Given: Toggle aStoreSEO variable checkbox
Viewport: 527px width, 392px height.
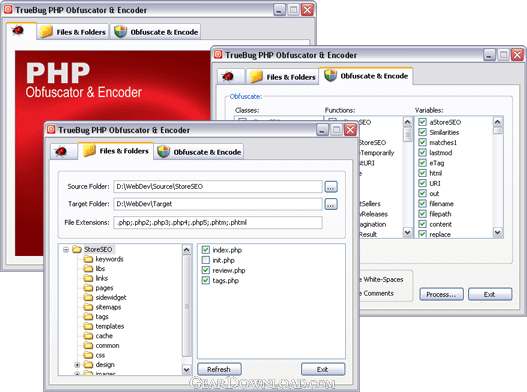Looking at the screenshot, I should (x=422, y=122).
